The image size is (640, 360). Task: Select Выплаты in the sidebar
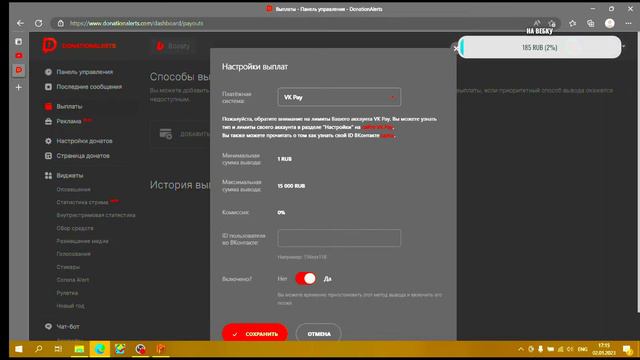coord(69,106)
